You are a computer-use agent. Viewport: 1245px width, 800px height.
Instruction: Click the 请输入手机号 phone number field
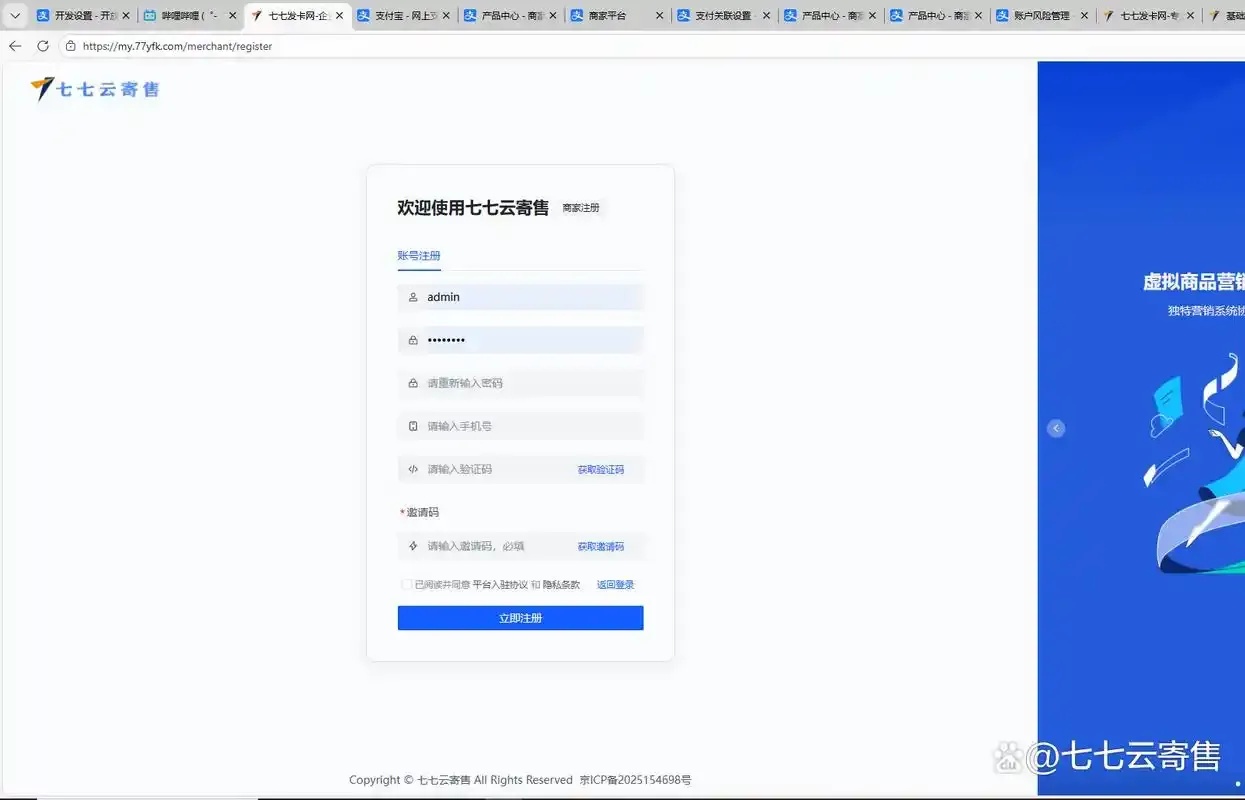tap(520, 426)
